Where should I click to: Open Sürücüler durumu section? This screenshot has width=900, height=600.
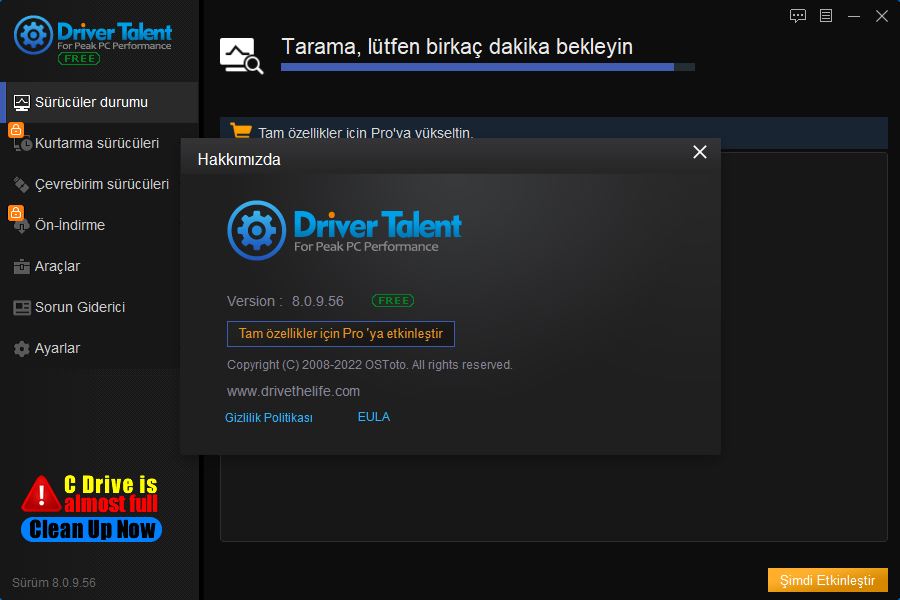[99, 102]
